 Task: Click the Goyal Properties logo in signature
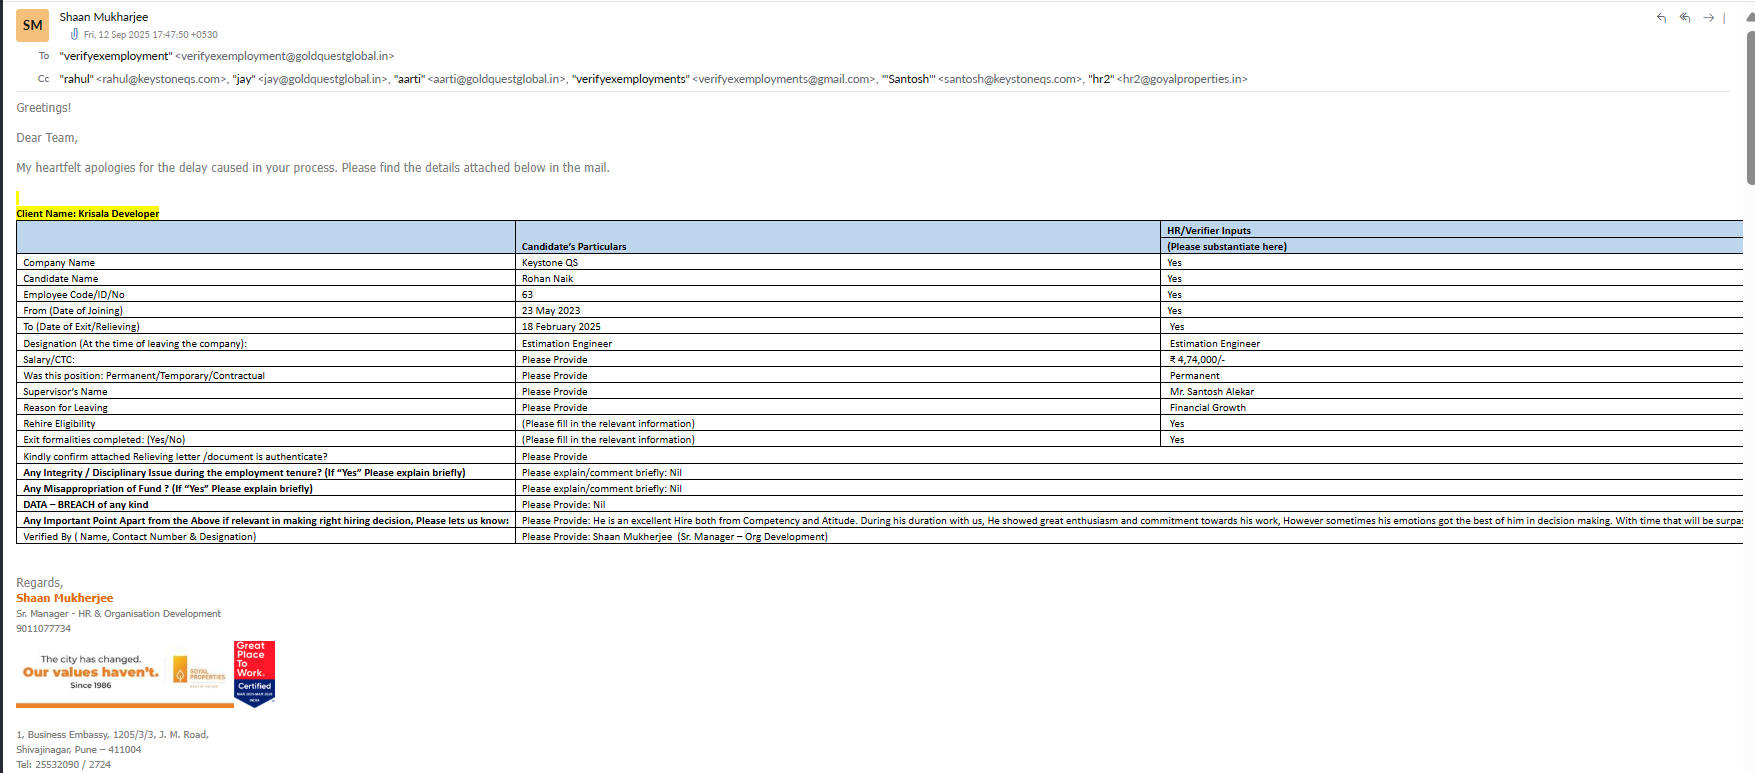tap(199, 672)
